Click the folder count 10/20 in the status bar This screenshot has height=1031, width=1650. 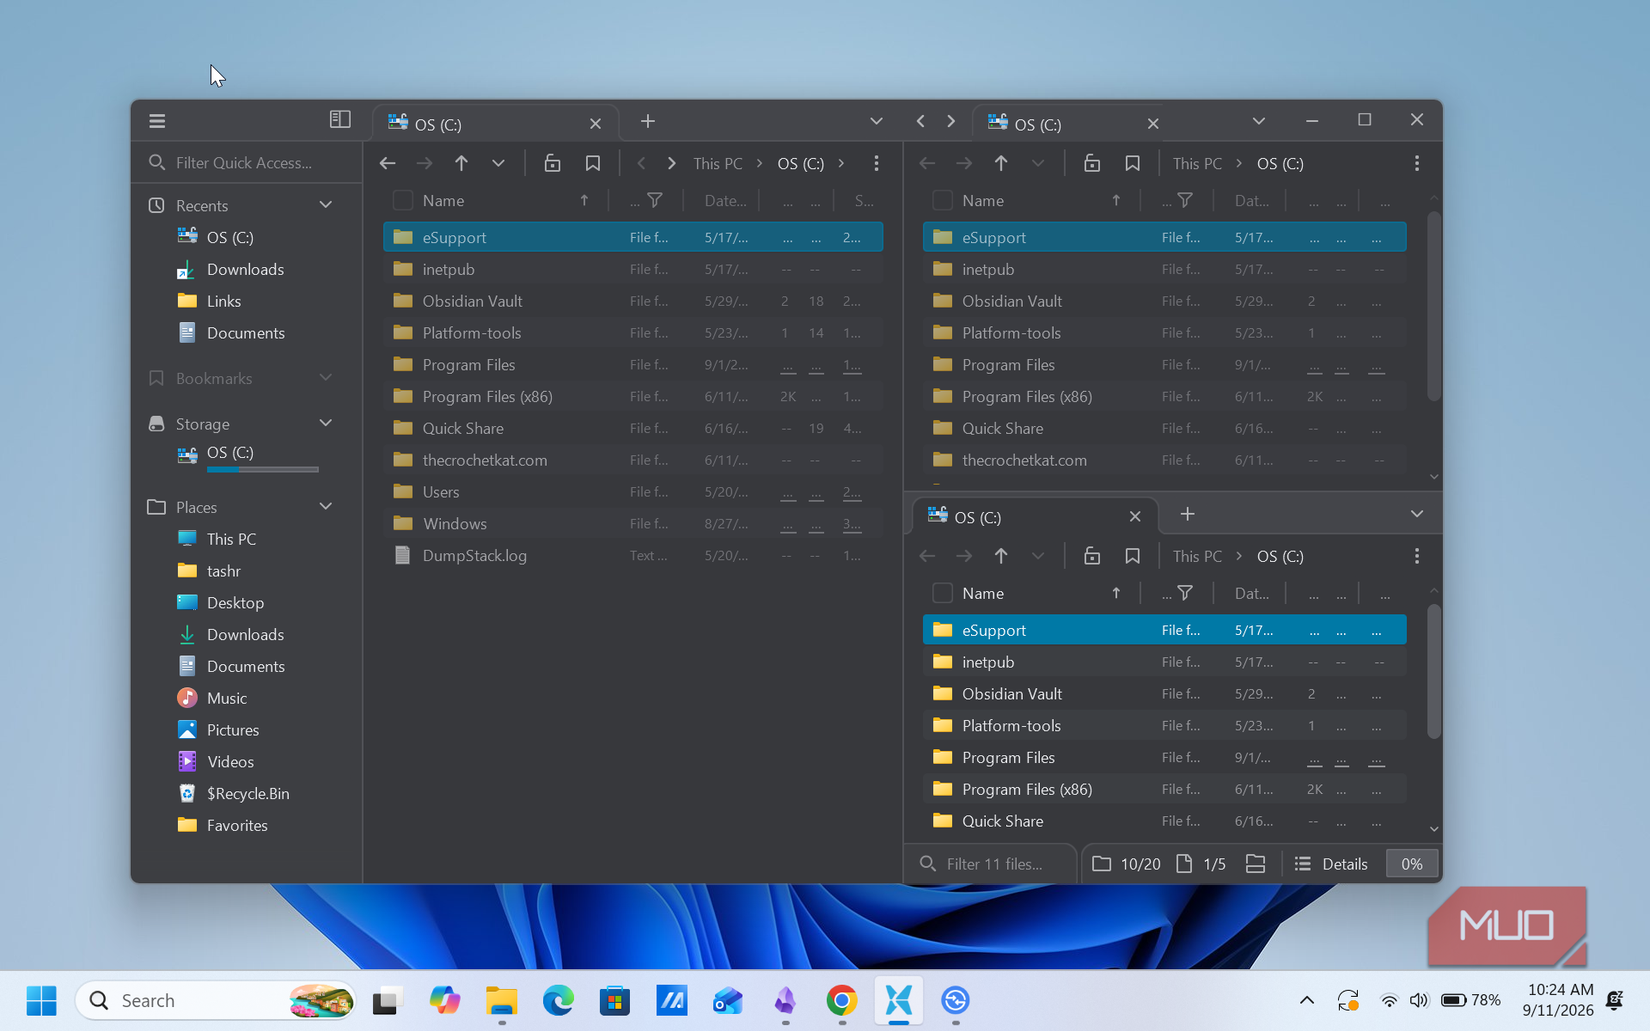pos(1126,864)
